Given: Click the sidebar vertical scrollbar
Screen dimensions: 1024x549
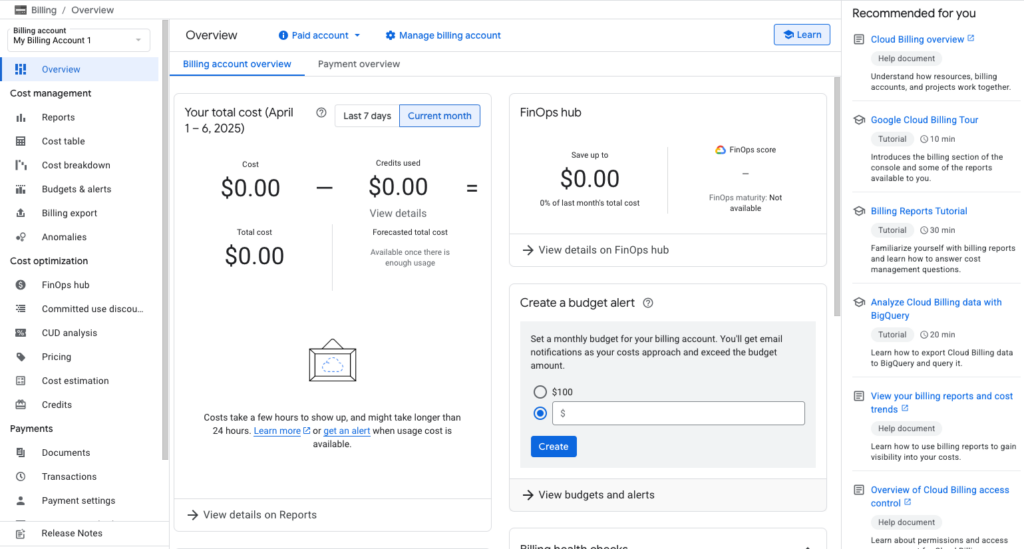Looking at the screenshot, I should pos(165,240).
